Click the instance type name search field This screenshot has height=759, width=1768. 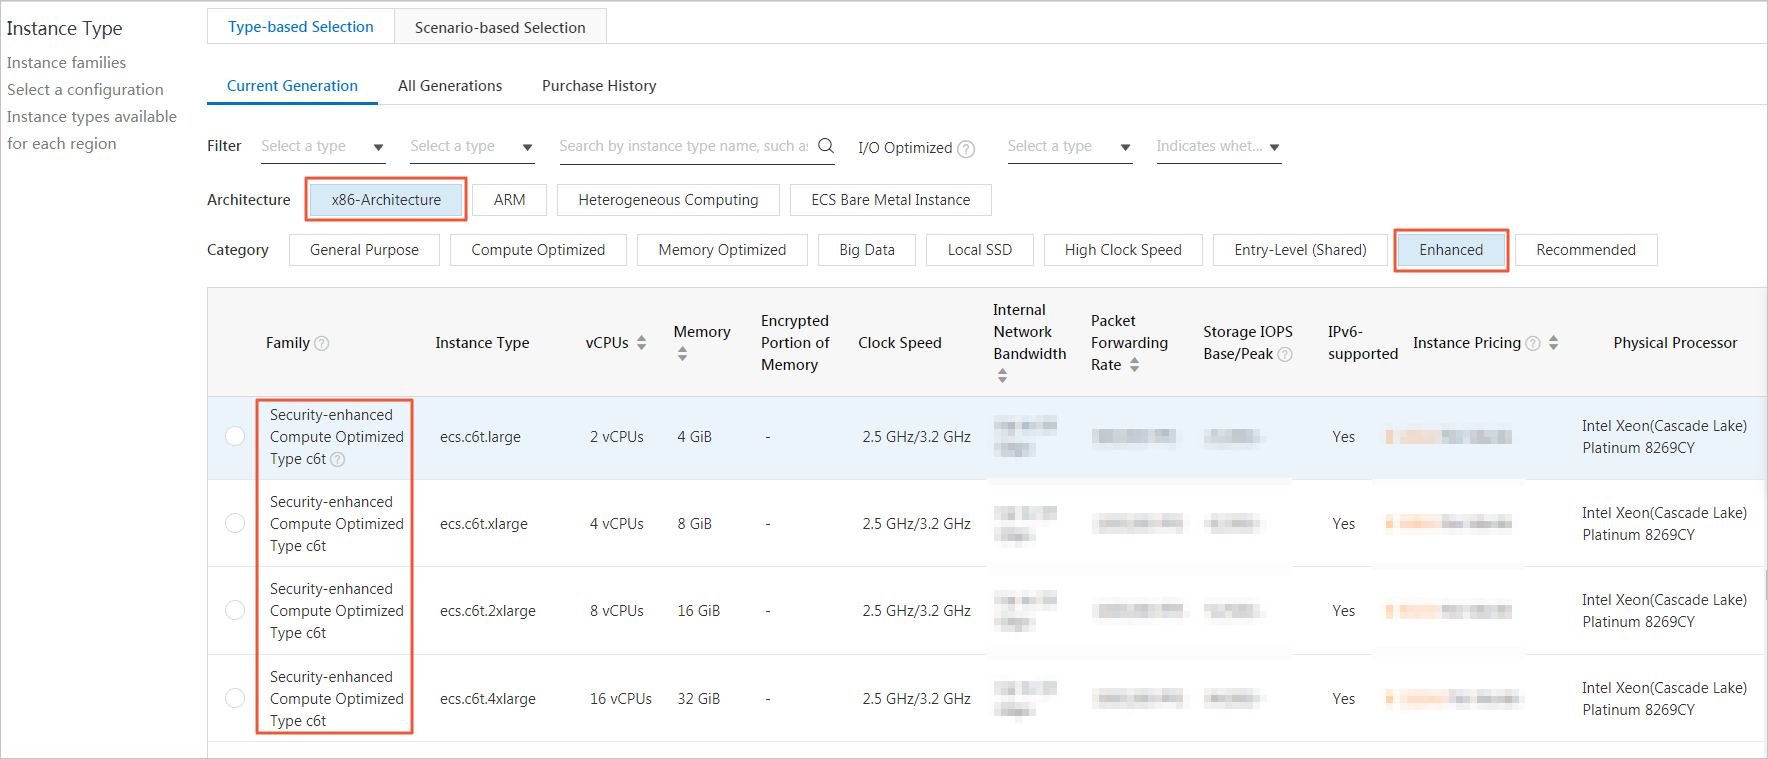(x=683, y=146)
